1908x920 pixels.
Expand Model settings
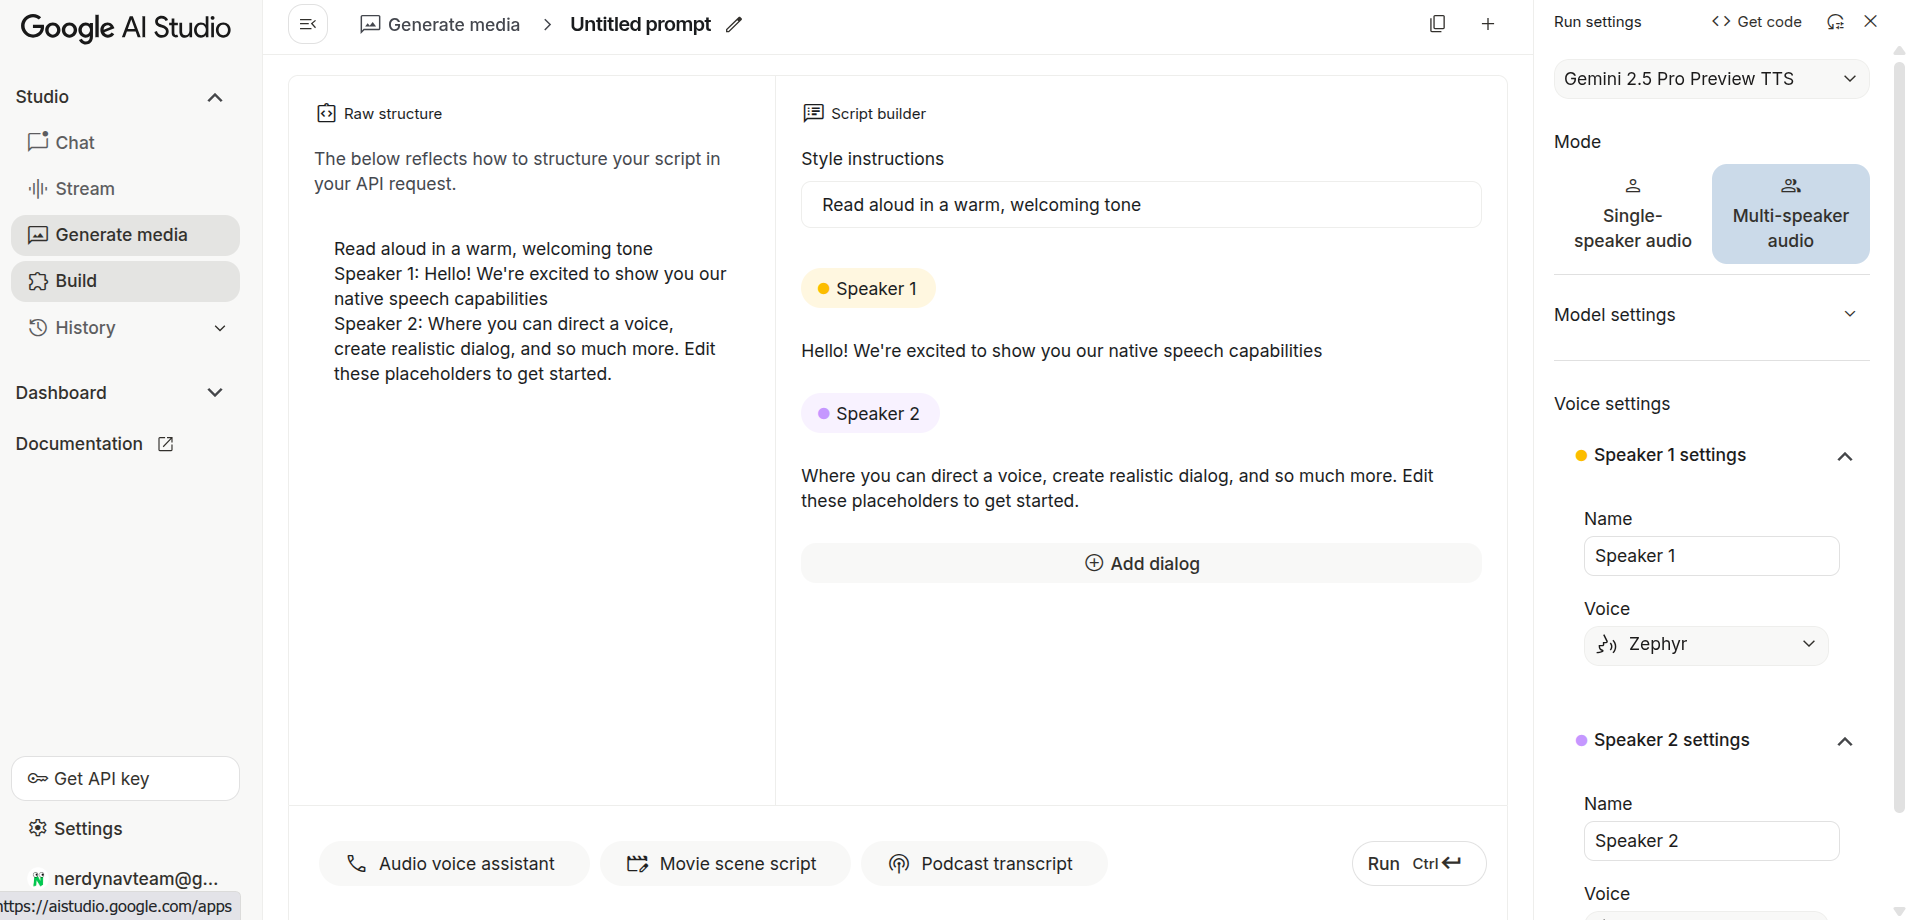1711,315
